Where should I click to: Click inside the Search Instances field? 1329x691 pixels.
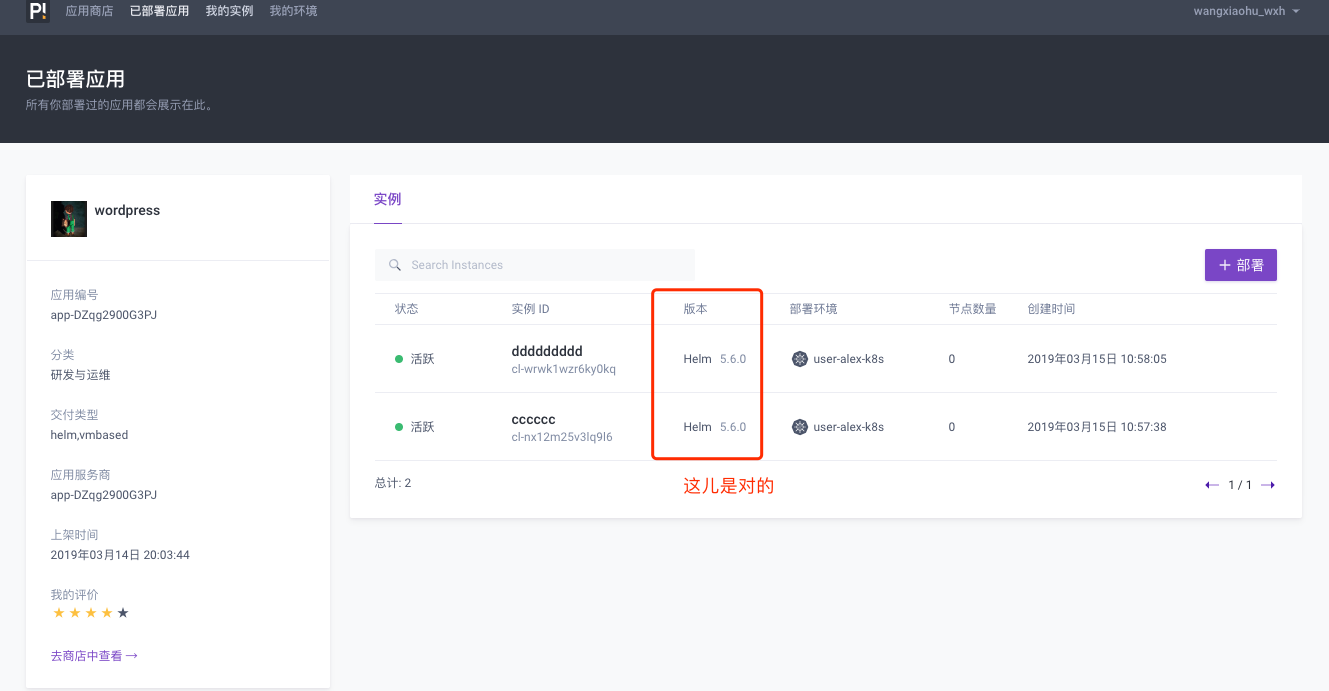535,264
